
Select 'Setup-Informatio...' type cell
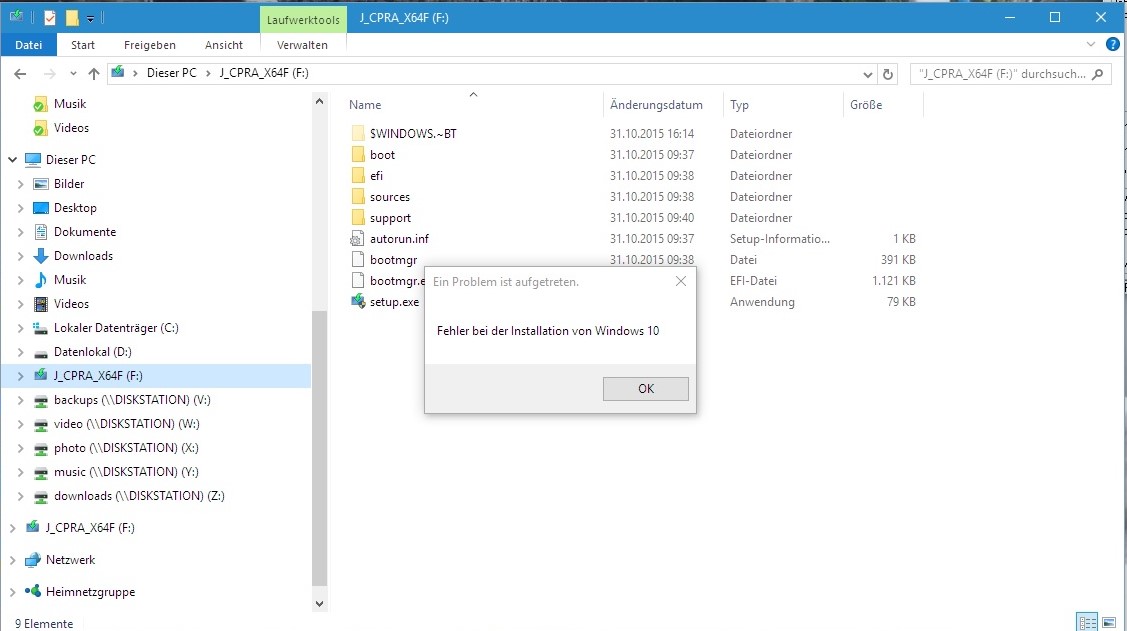tap(780, 239)
